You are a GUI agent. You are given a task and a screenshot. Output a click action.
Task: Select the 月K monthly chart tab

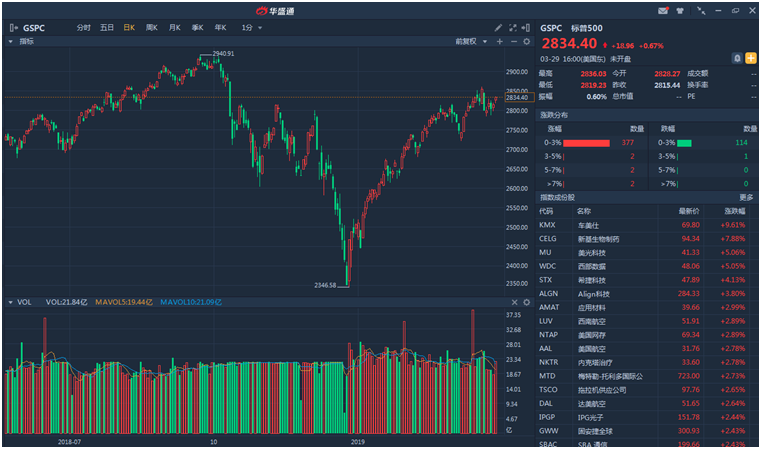coord(175,28)
